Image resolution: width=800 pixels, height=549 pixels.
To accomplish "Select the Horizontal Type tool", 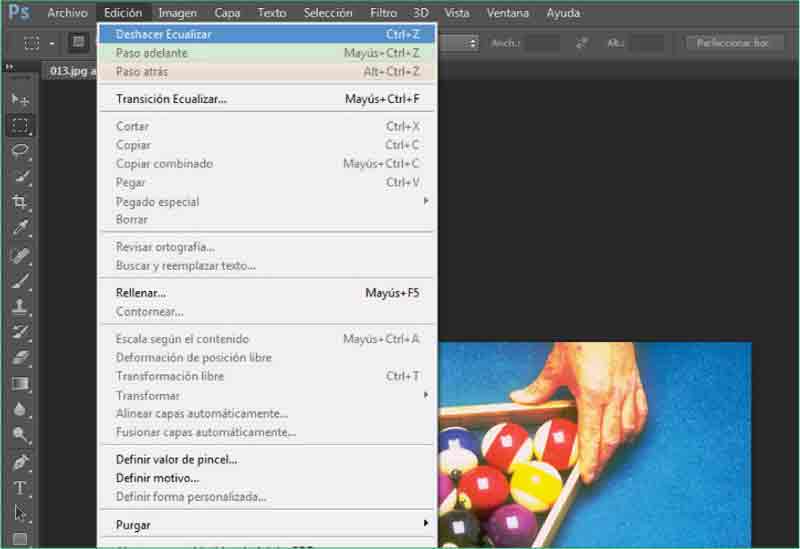I will click(x=19, y=488).
